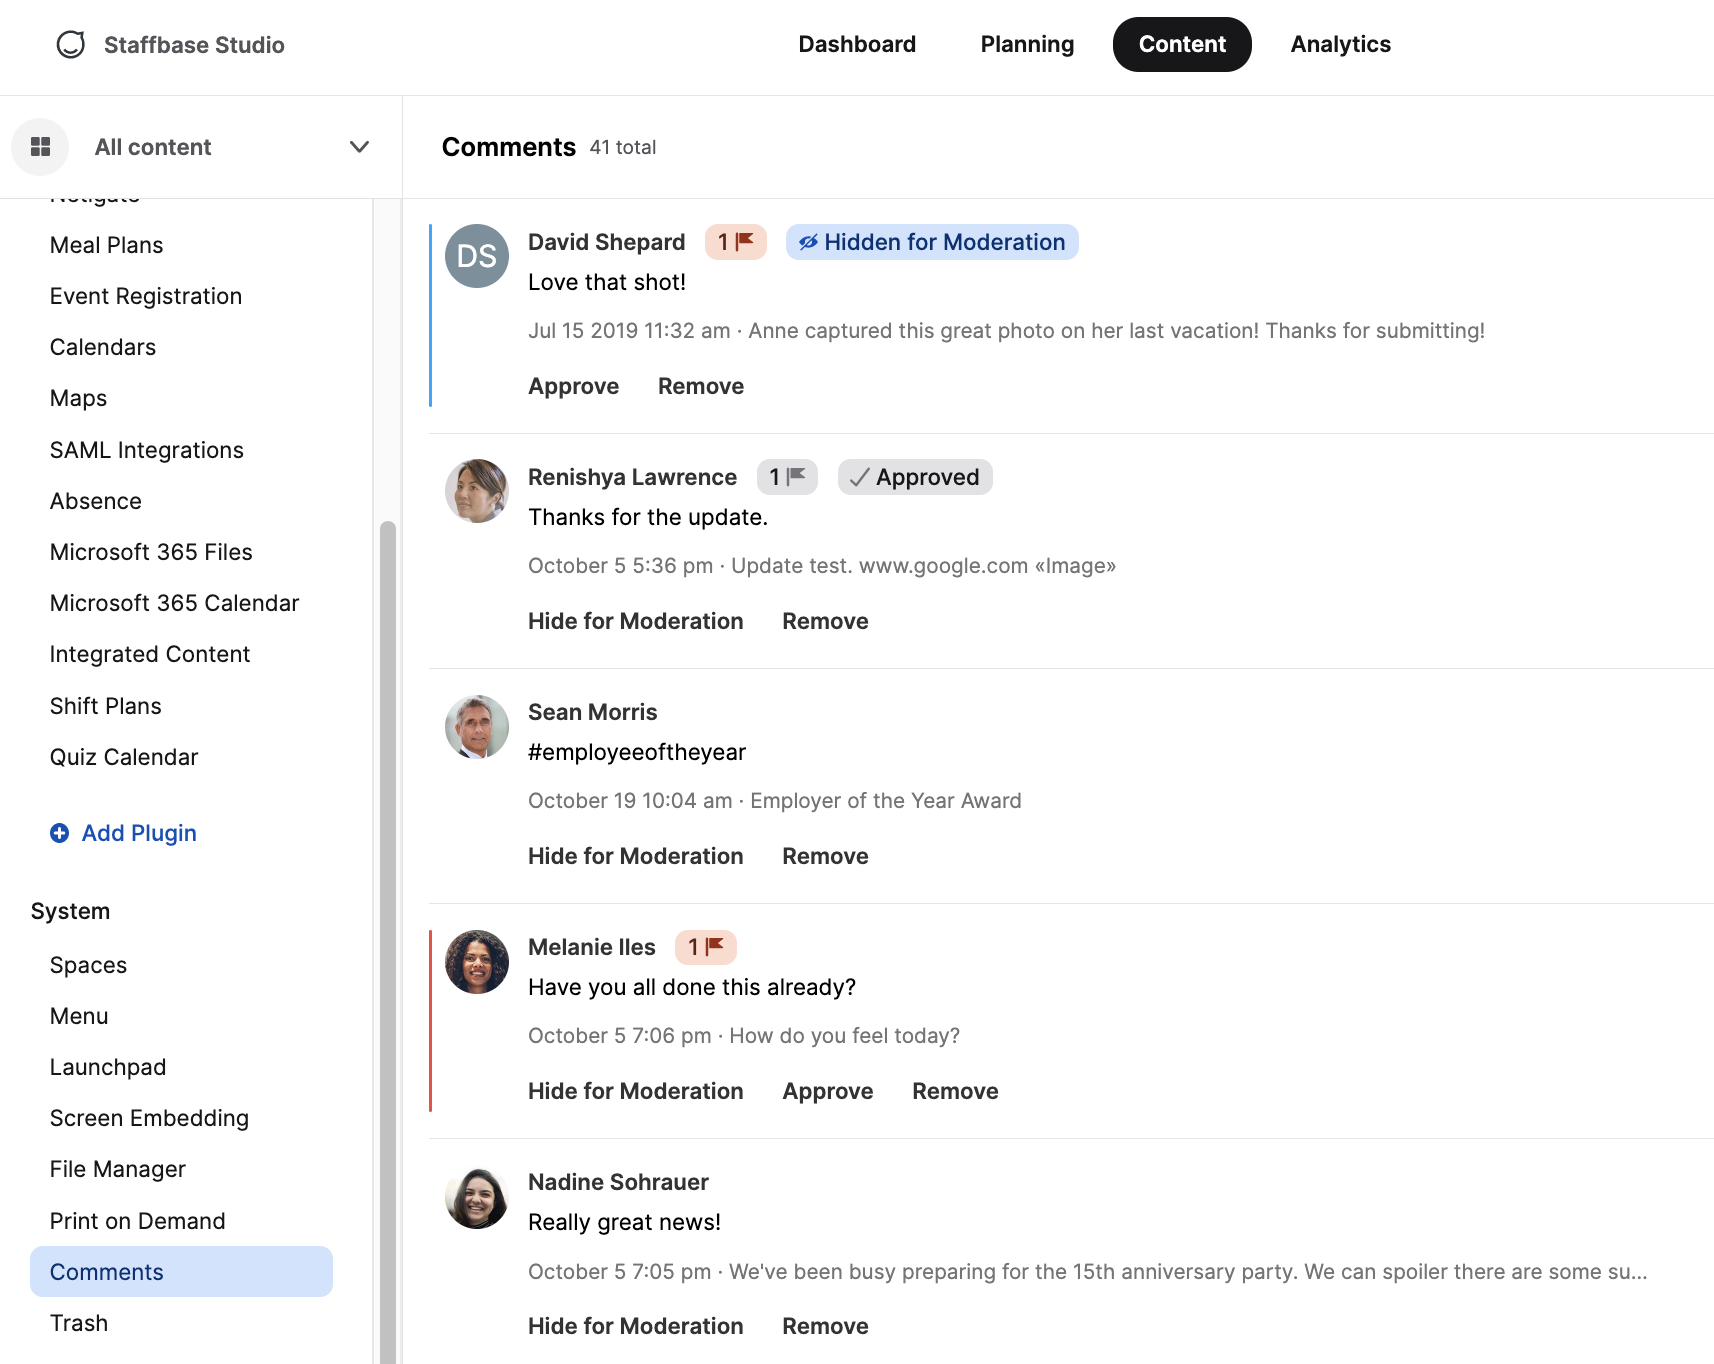Click the David Shepard author name

click(x=607, y=242)
